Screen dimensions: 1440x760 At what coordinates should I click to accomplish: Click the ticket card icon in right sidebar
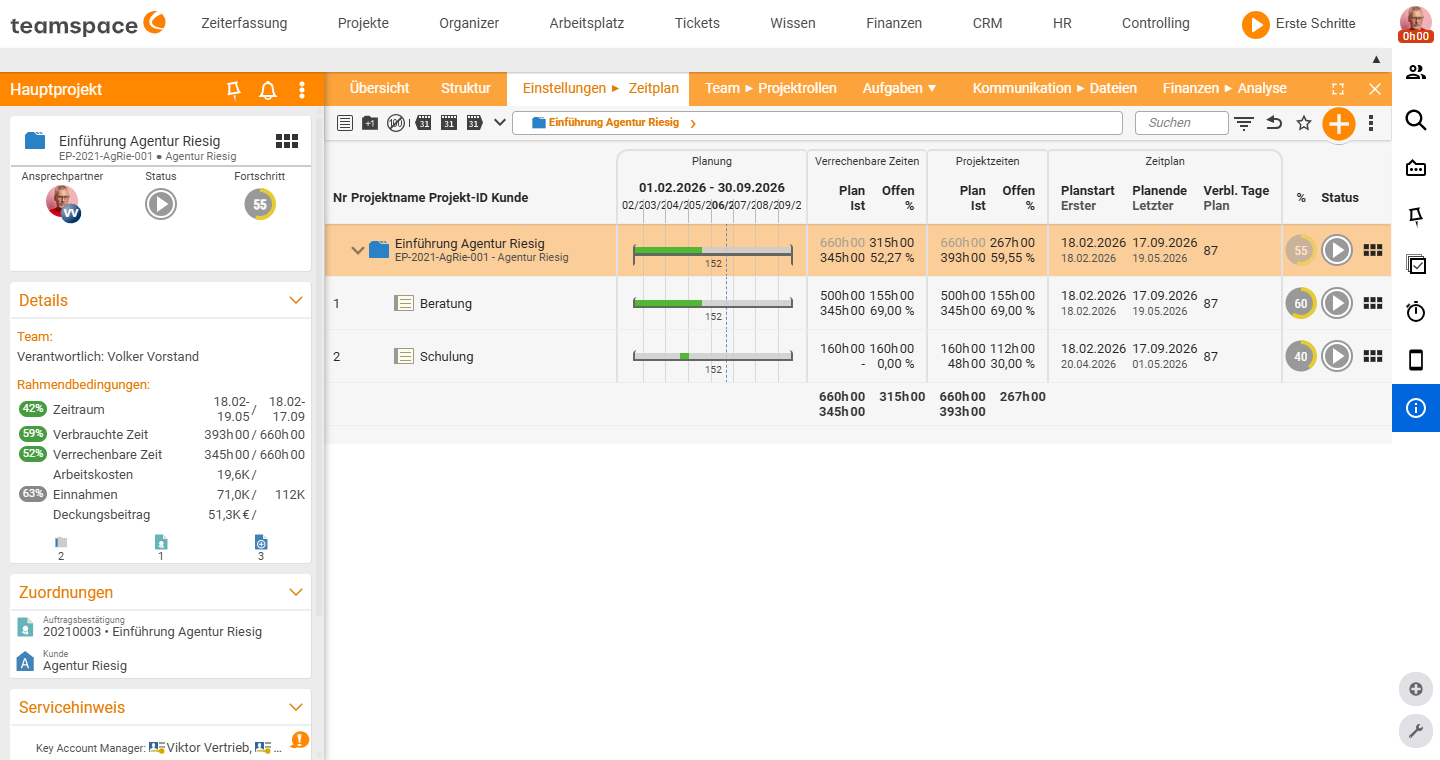(1416, 168)
